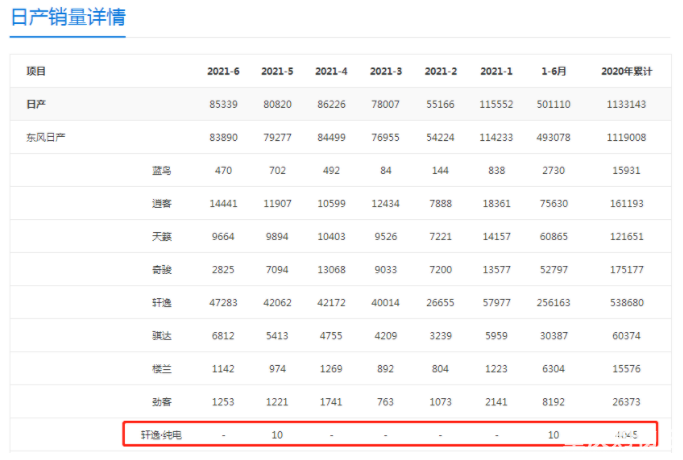Click the 2021-1 column header
Viewport: 683px width, 460px height.
[496, 71]
